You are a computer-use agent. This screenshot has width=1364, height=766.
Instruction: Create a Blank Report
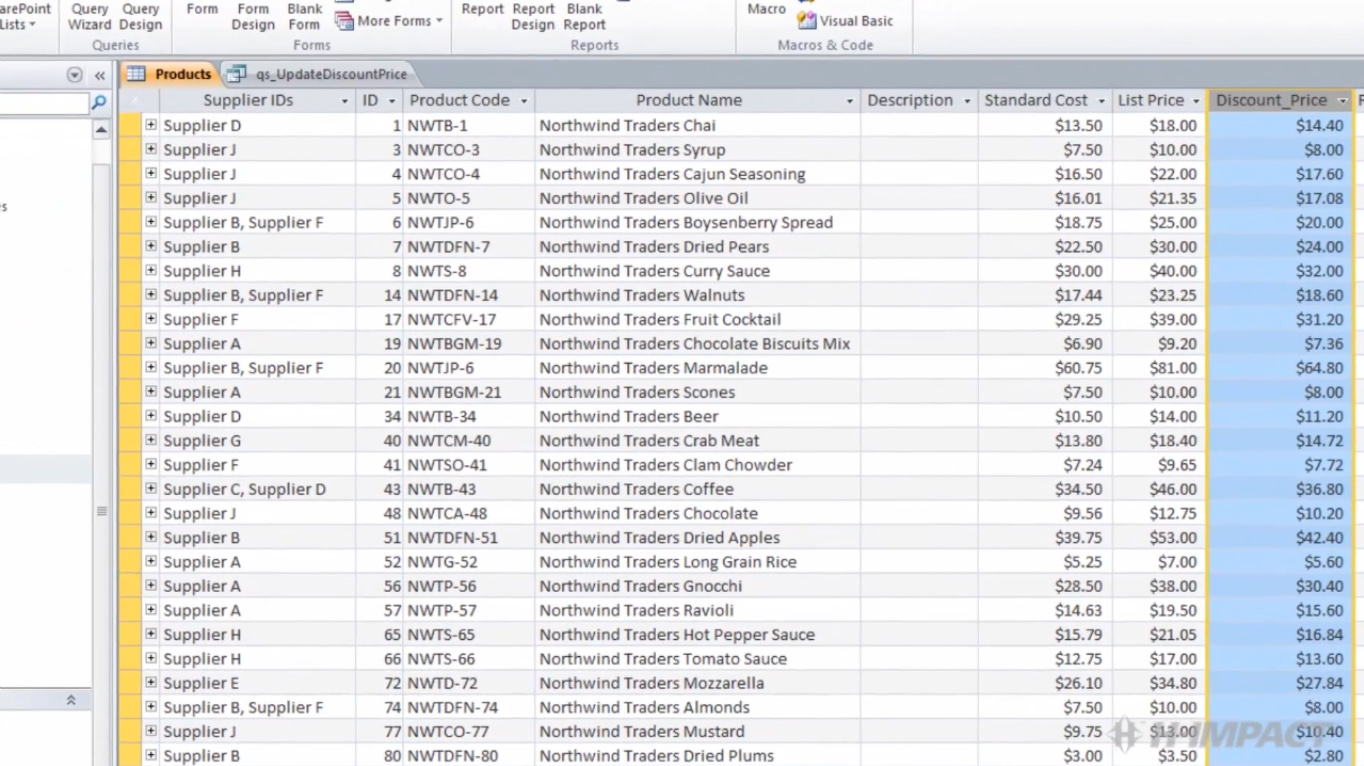[584, 16]
